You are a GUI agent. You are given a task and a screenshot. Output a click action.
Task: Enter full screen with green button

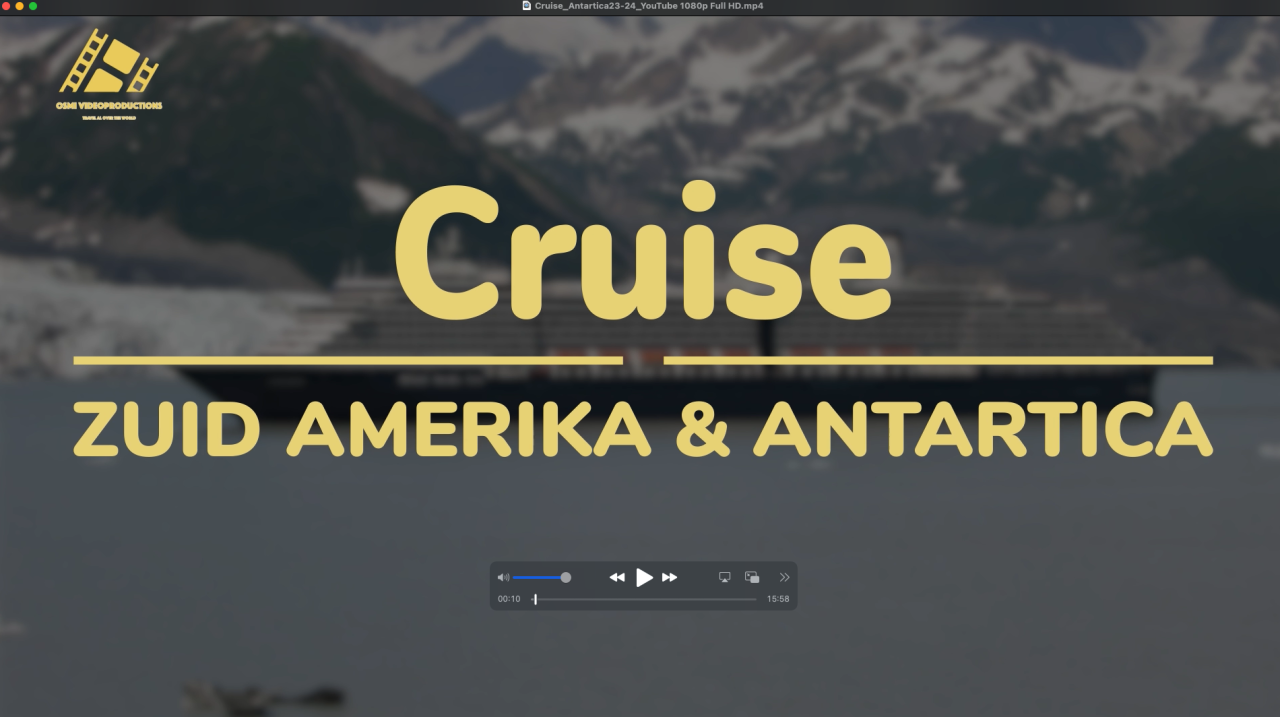[33, 6]
